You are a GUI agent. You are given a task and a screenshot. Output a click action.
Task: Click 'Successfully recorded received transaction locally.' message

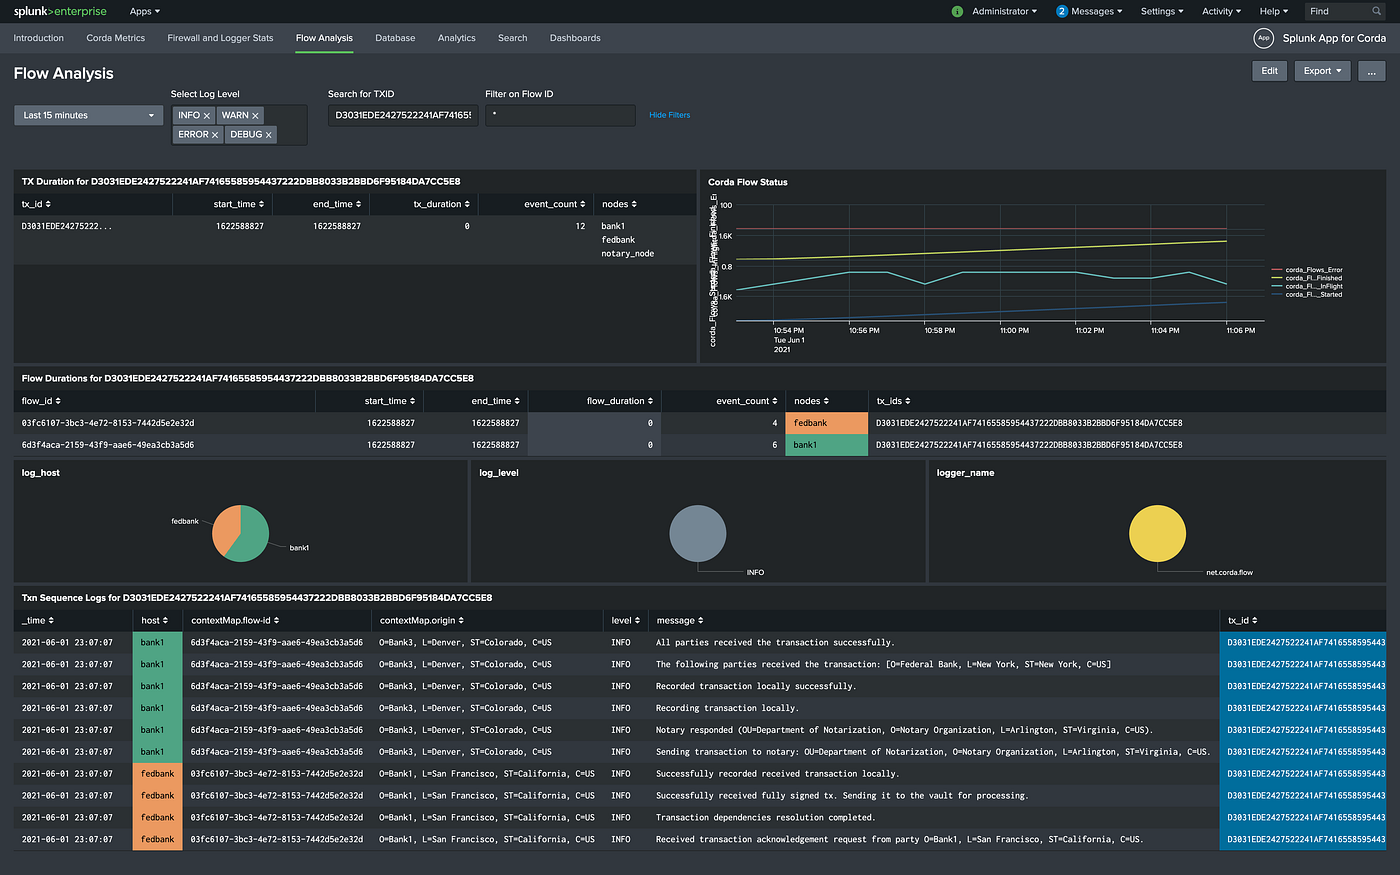tap(777, 774)
